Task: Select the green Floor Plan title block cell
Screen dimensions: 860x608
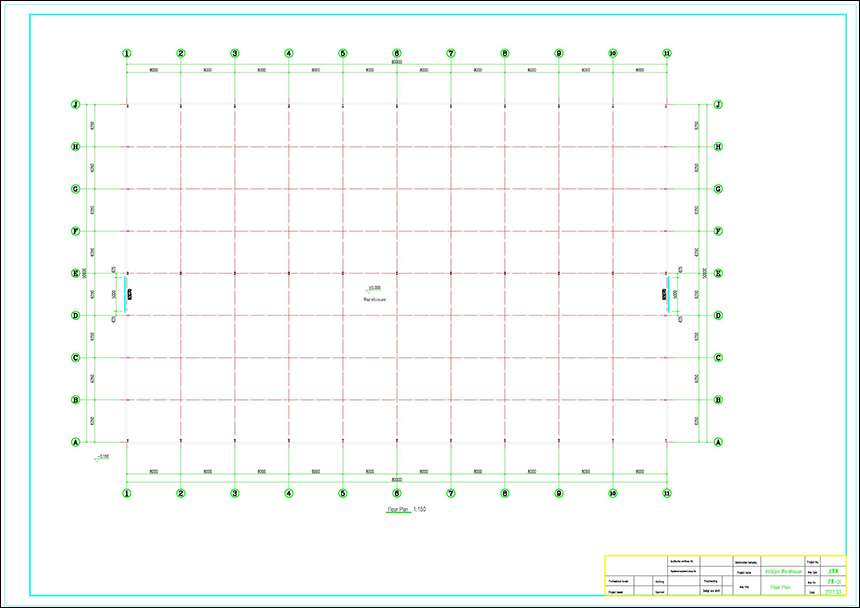Action: [x=781, y=588]
